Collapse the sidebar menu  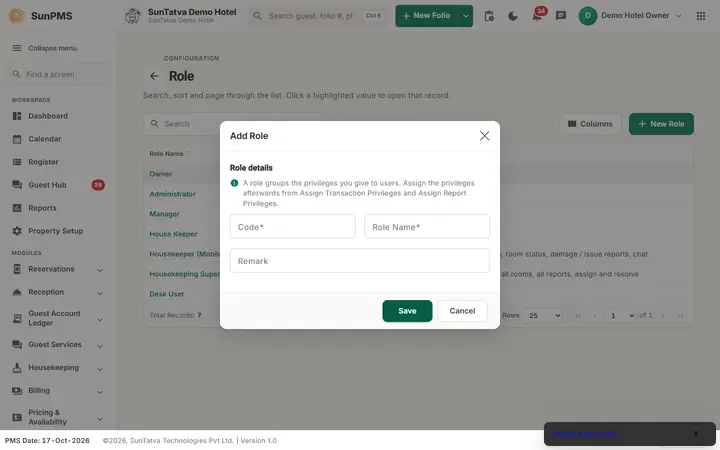coord(45,48)
